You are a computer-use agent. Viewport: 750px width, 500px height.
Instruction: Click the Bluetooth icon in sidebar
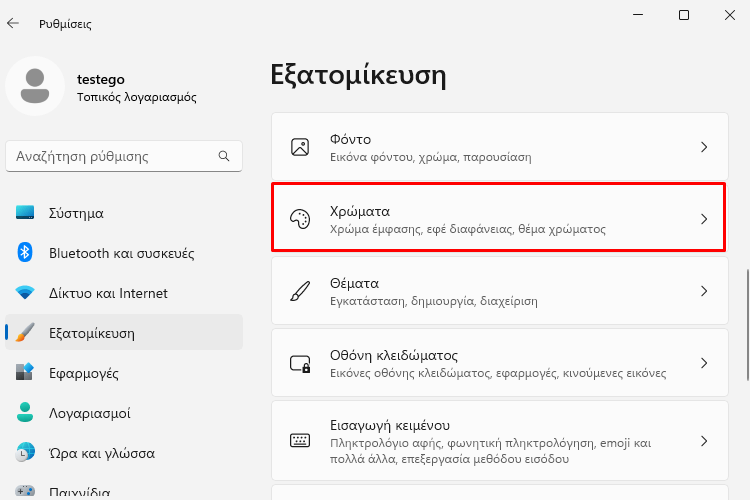[x=25, y=252]
